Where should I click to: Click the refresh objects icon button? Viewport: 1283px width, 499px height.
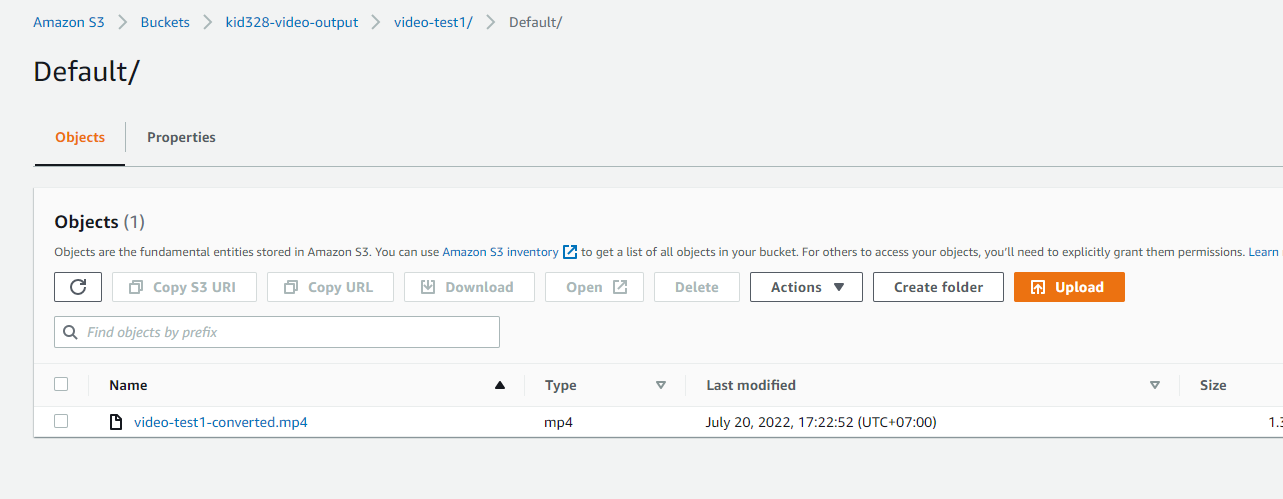pos(78,287)
